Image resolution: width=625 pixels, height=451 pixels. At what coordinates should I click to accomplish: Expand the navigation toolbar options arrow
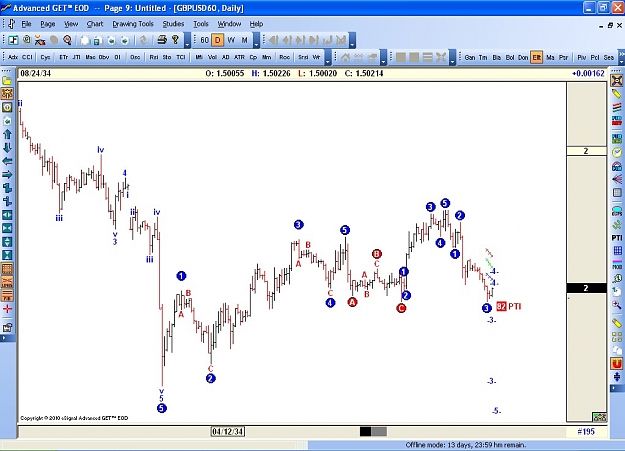coord(352,40)
